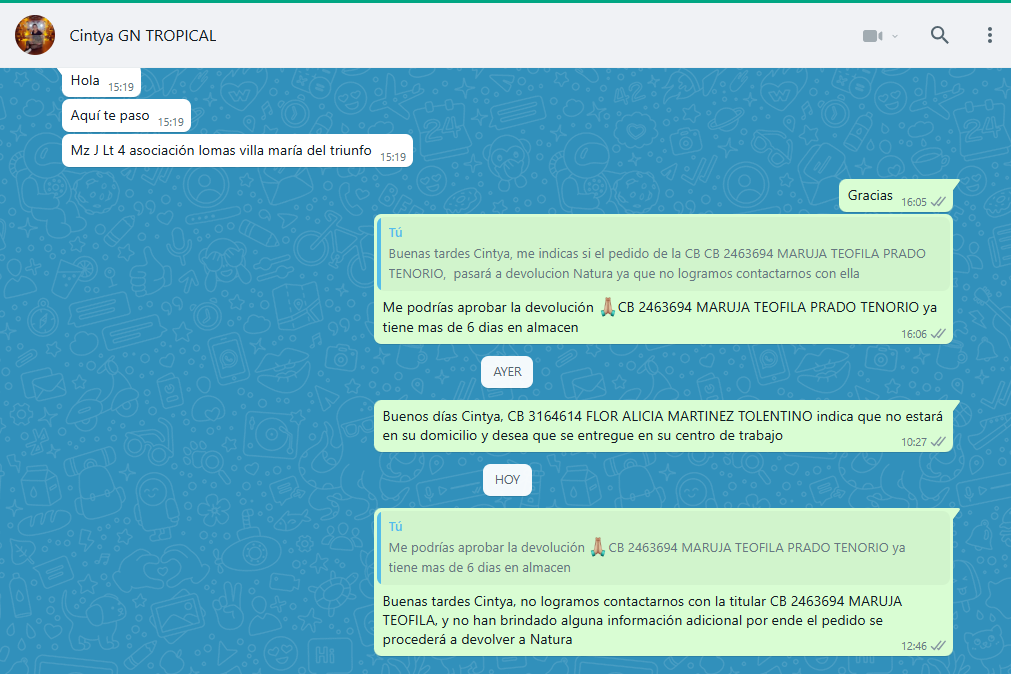Screen dimensions: 1011x674
Task: Click read ticks on the 10:27 message
Action: tap(938, 442)
